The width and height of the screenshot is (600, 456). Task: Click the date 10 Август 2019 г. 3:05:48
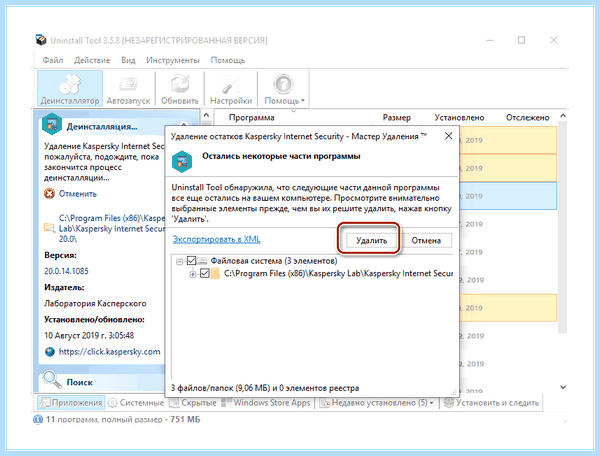[89, 336]
